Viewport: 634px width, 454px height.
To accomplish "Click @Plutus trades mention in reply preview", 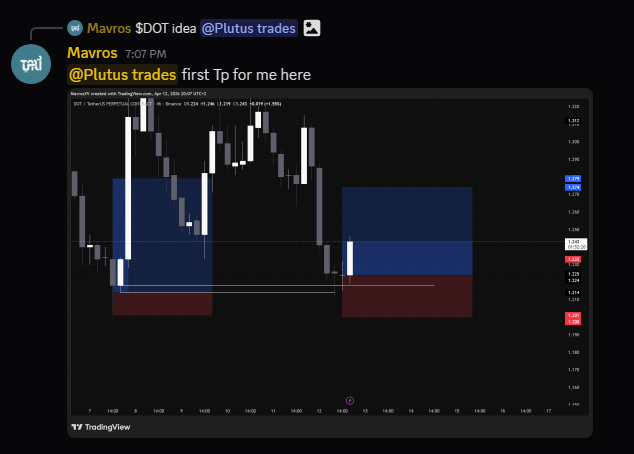I will (247, 28).
